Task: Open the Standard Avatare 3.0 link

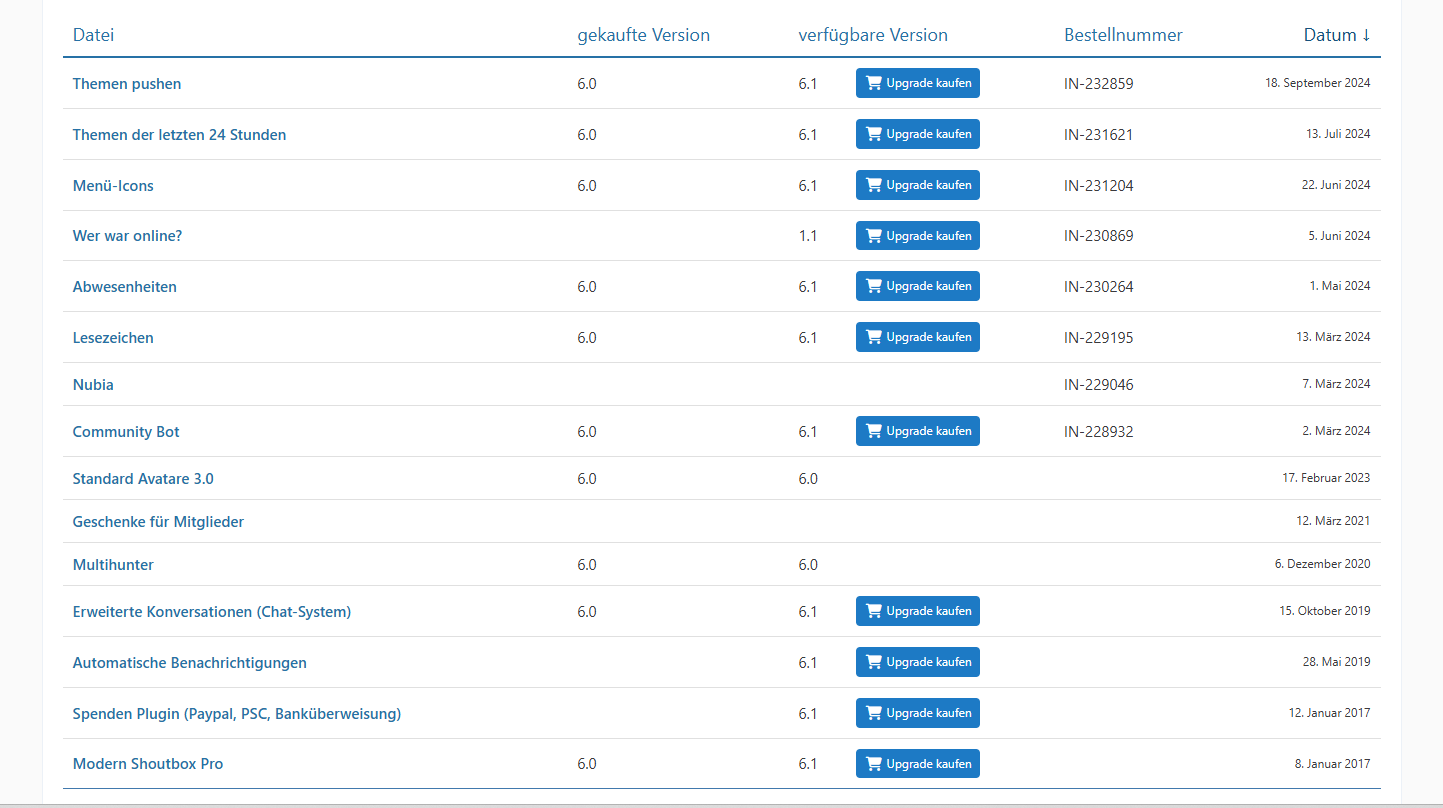Action: (143, 479)
